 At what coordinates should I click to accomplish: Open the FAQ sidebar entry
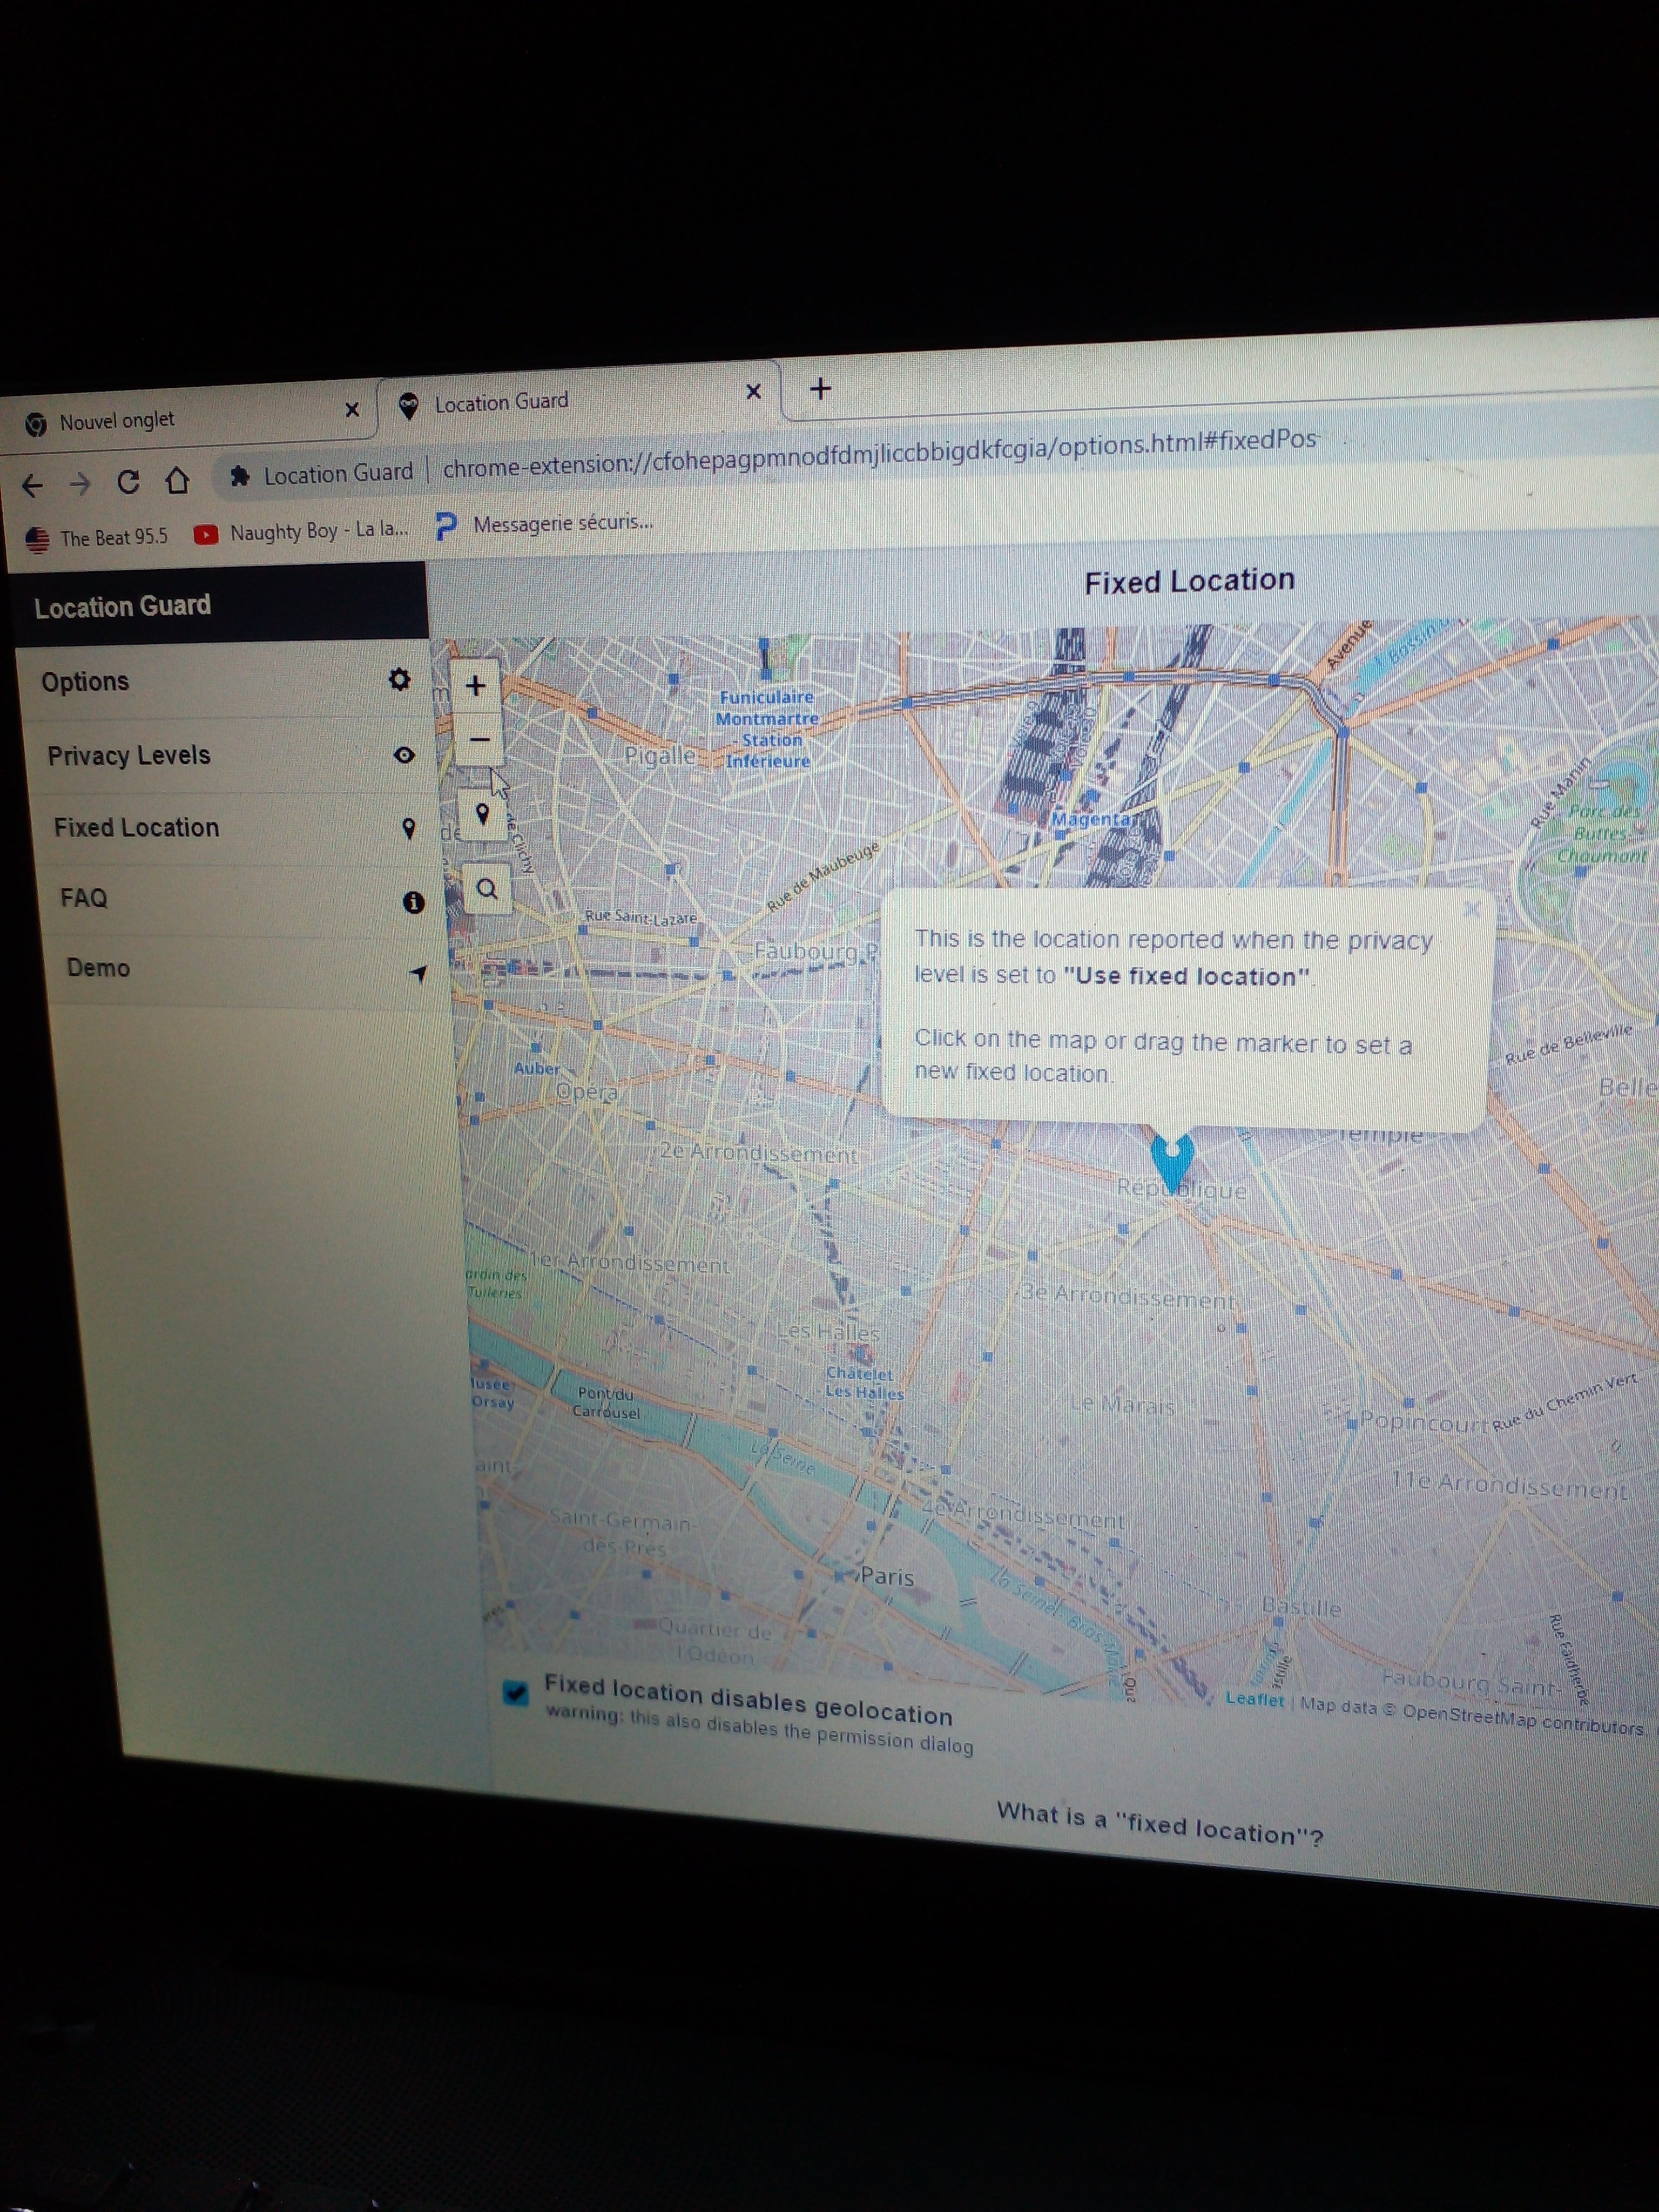84,898
